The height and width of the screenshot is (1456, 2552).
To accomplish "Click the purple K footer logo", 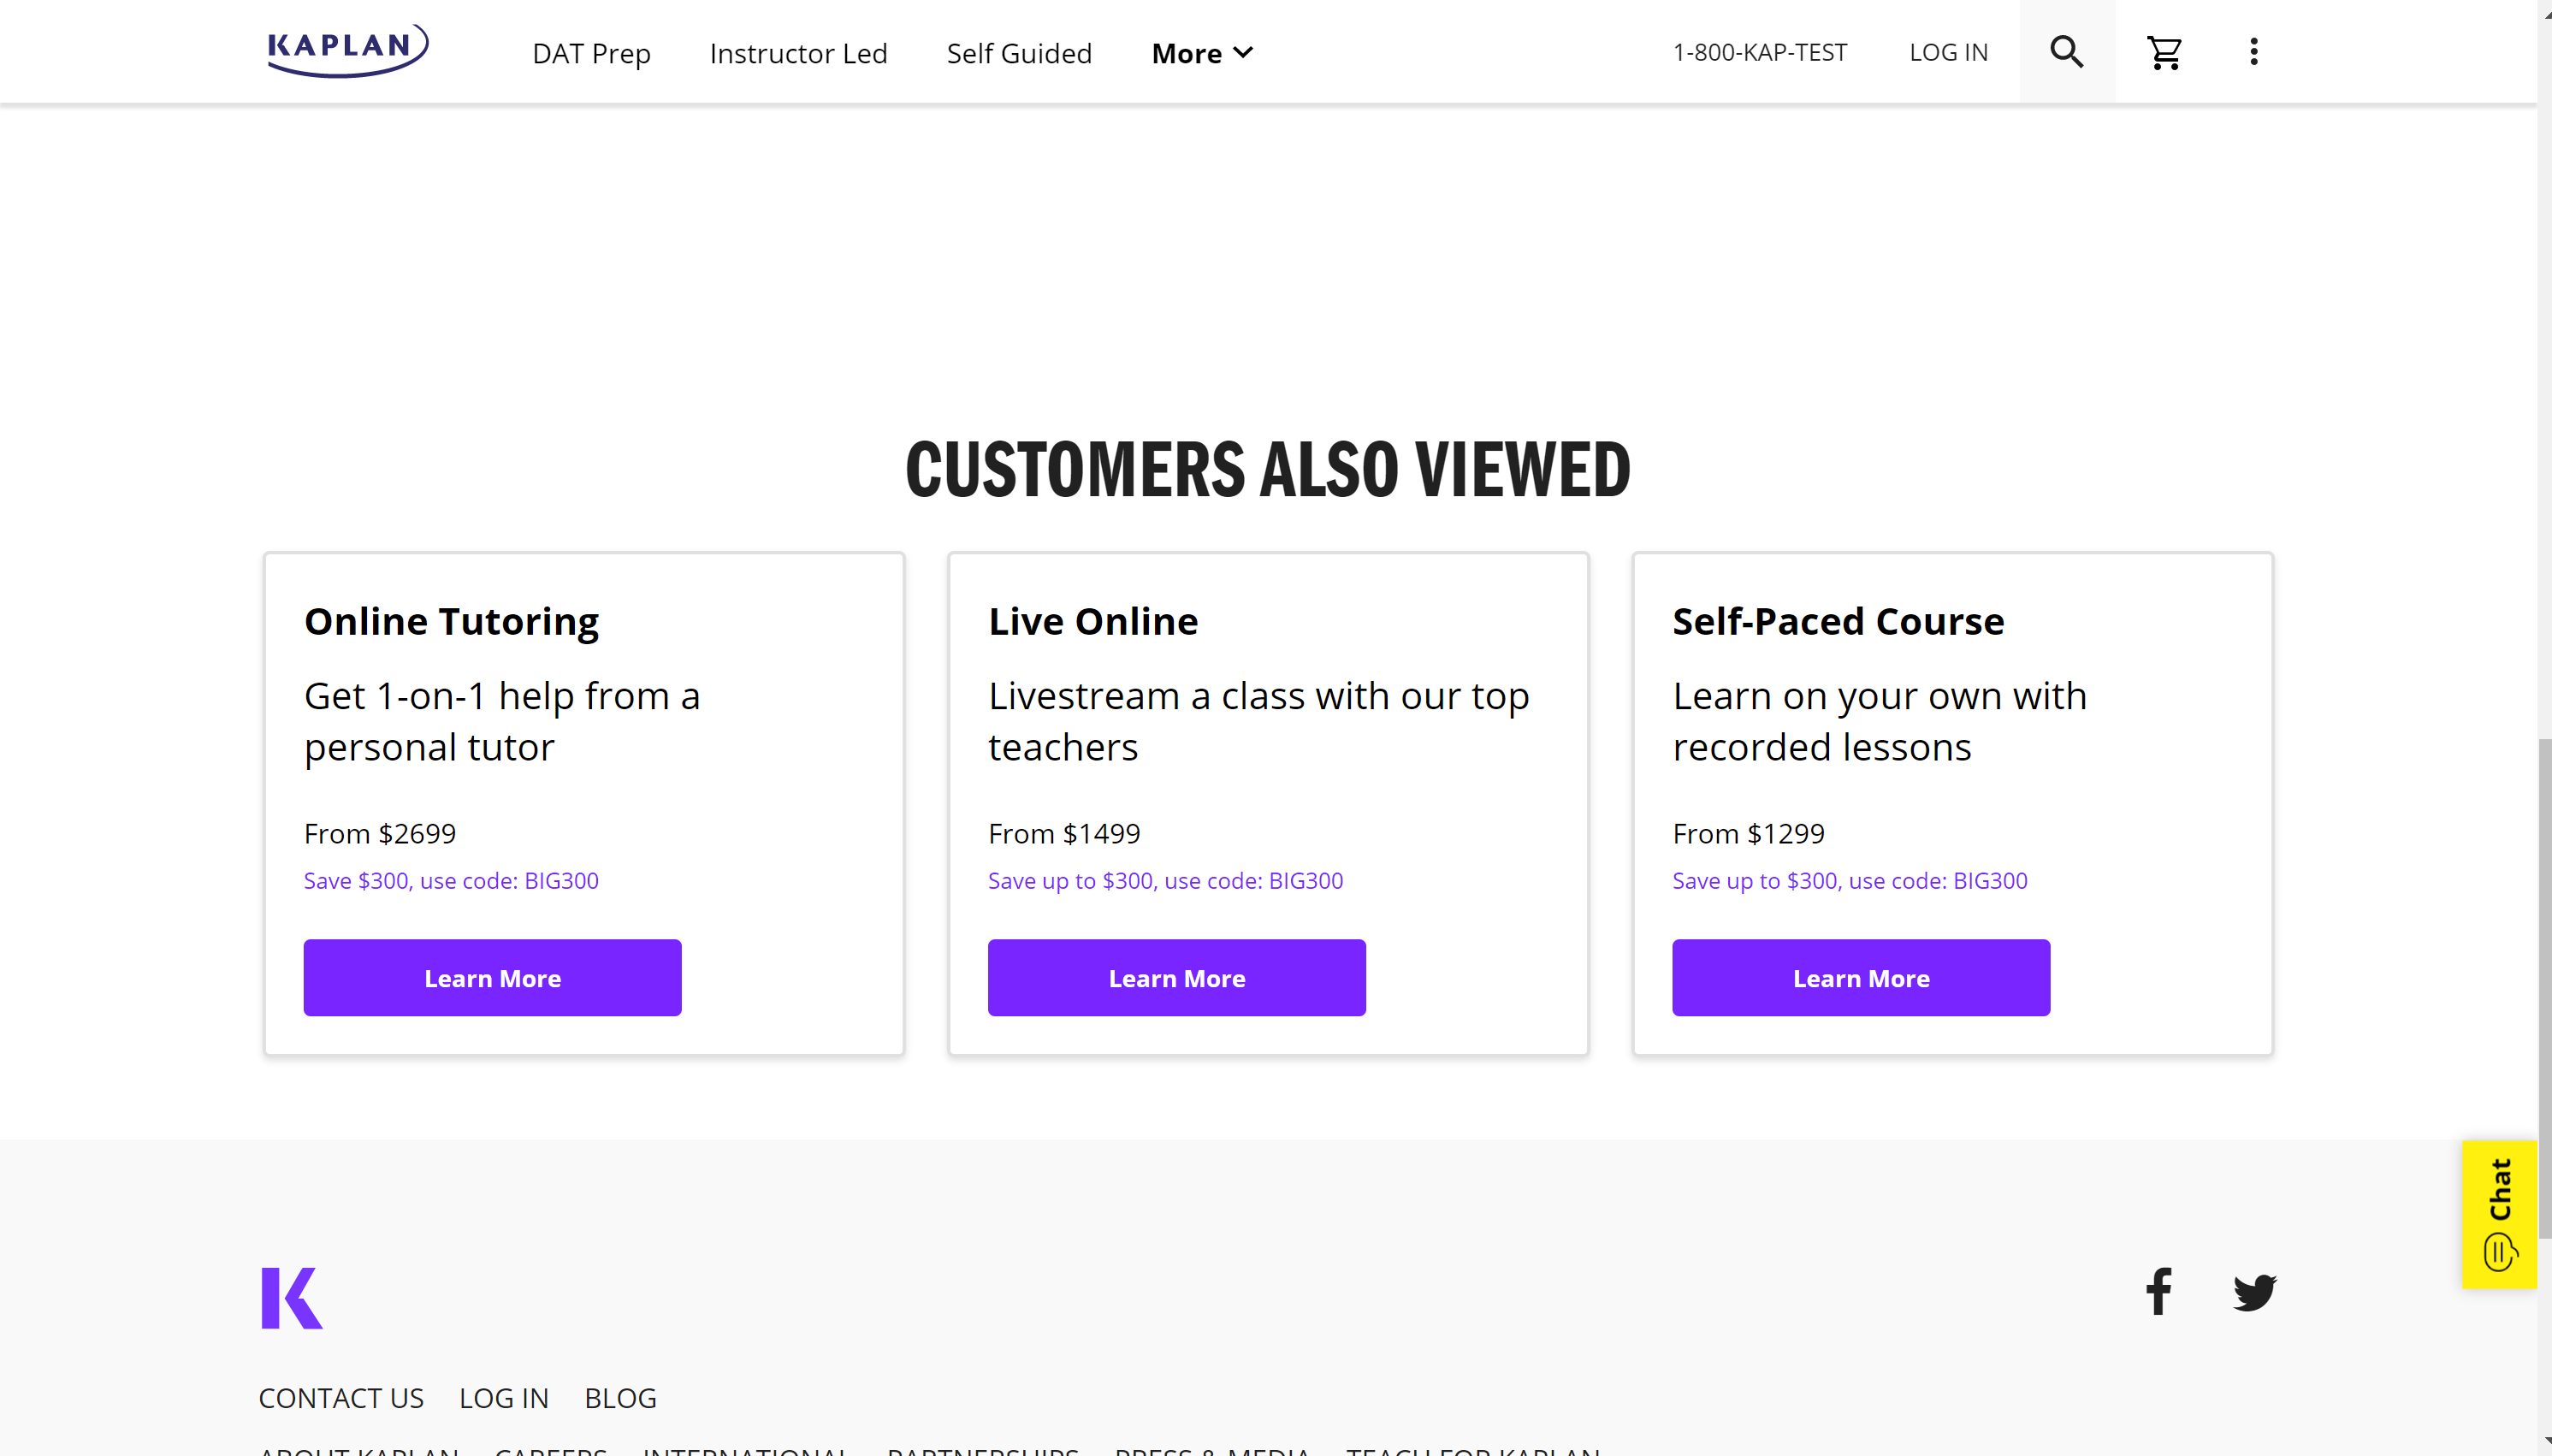I will 291,1297.
